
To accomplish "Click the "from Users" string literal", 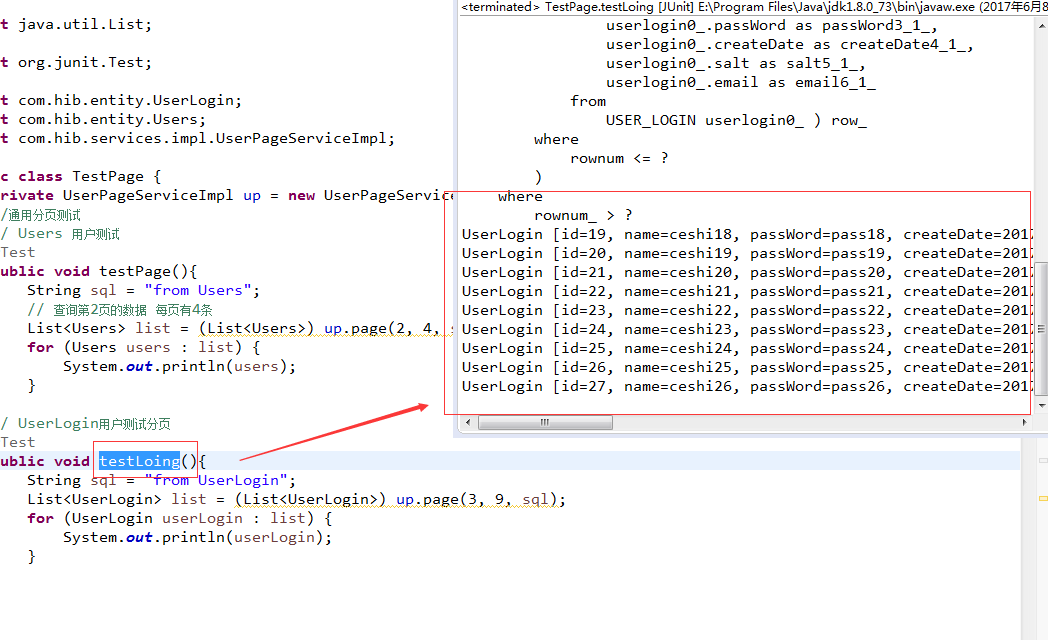I will pyautogui.click(x=198, y=291).
